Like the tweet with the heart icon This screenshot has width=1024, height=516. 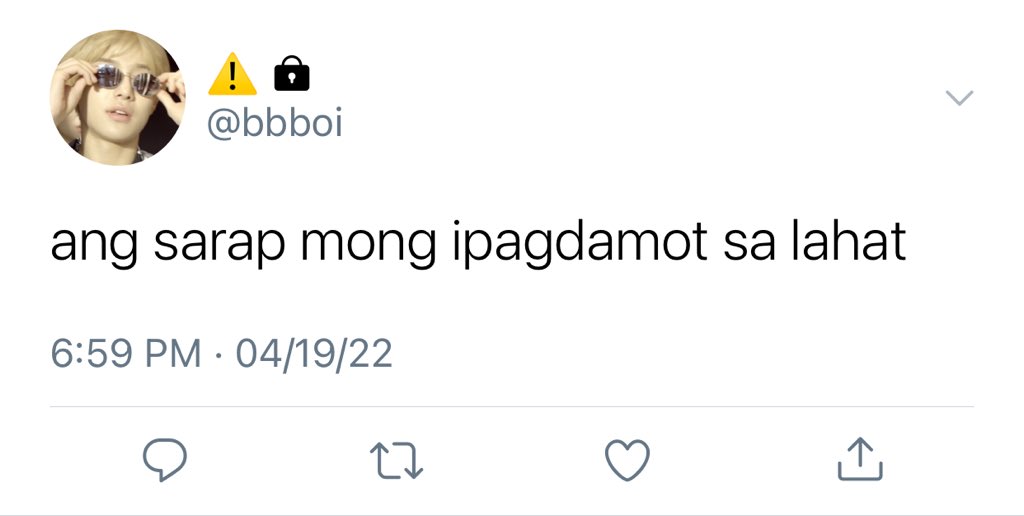628,460
